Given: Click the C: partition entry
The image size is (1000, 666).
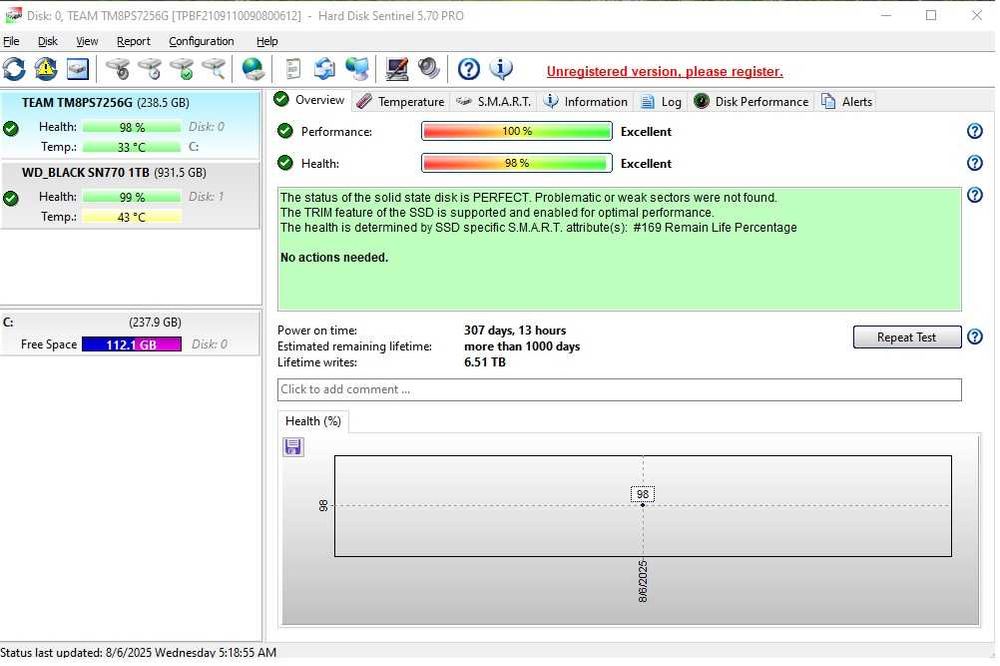Looking at the screenshot, I should click(x=130, y=333).
